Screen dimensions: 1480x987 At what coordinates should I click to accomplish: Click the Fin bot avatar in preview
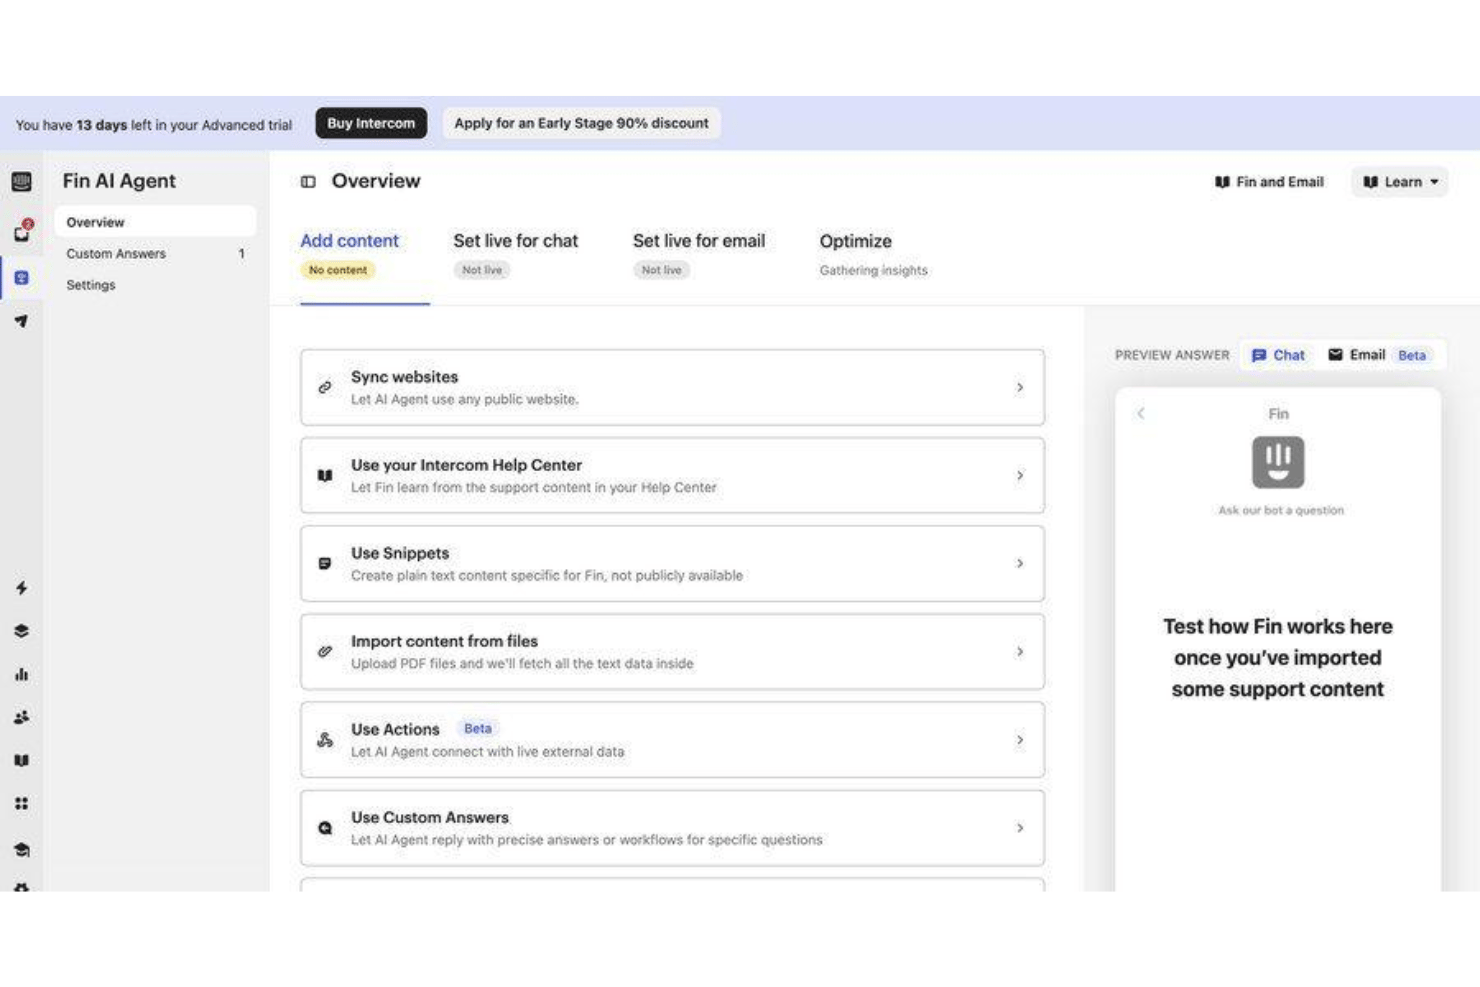(x=1278, y=462)
